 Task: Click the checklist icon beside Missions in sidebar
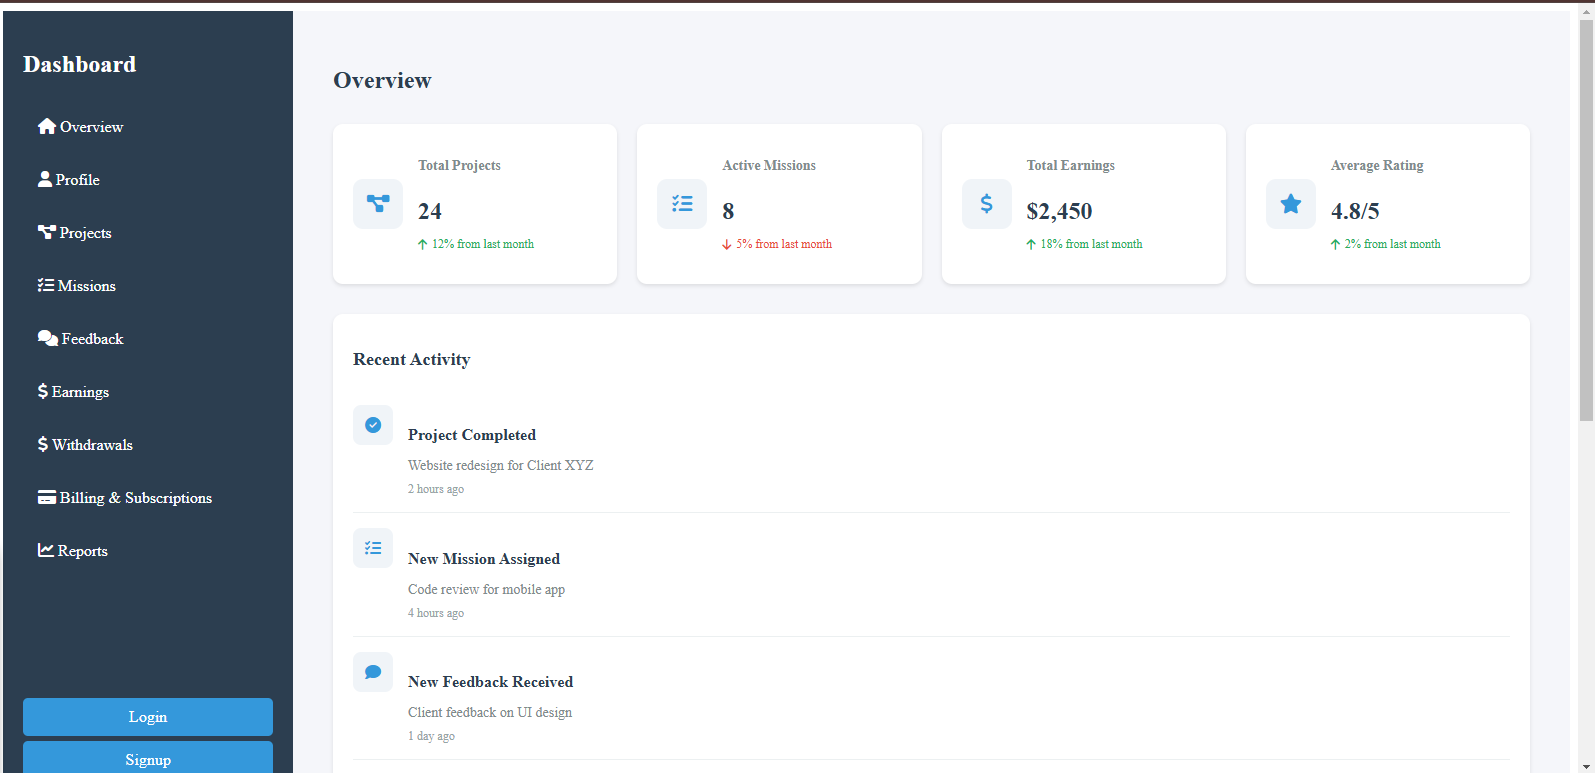click(46, 285)
